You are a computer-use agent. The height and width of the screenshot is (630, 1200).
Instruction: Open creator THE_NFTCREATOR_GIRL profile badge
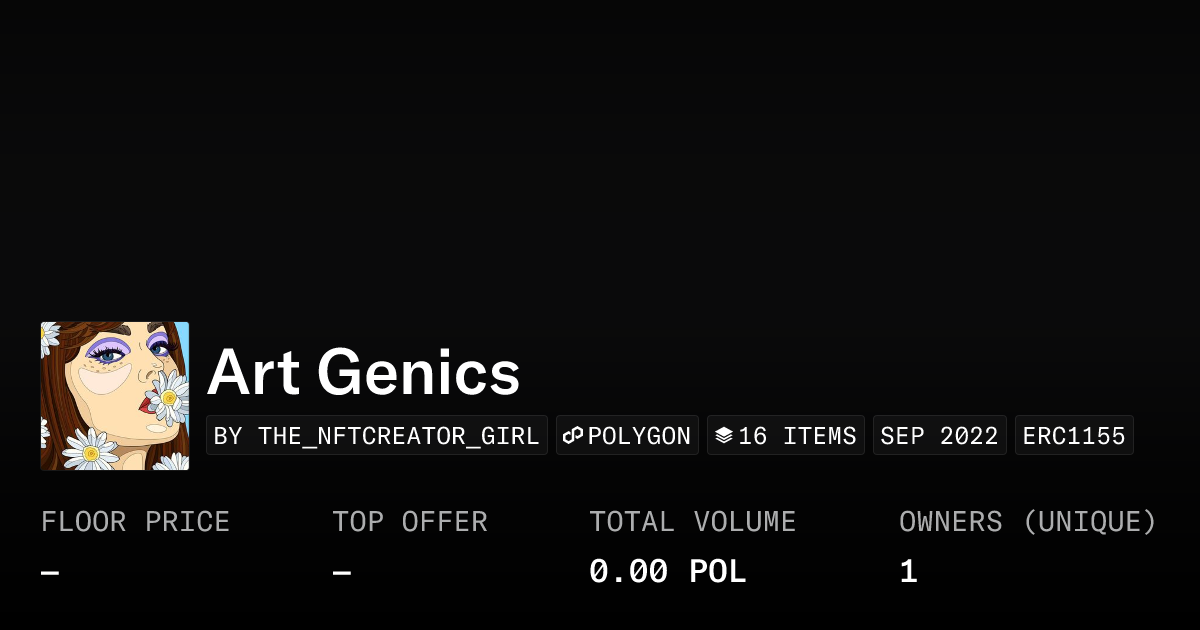tap(377, 436)
